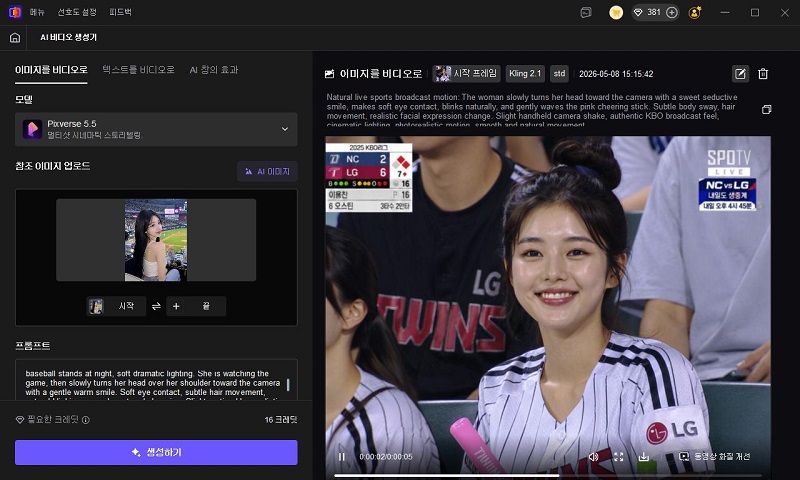
Task: Click the 381 credits diamond counter
Action: 647,12
